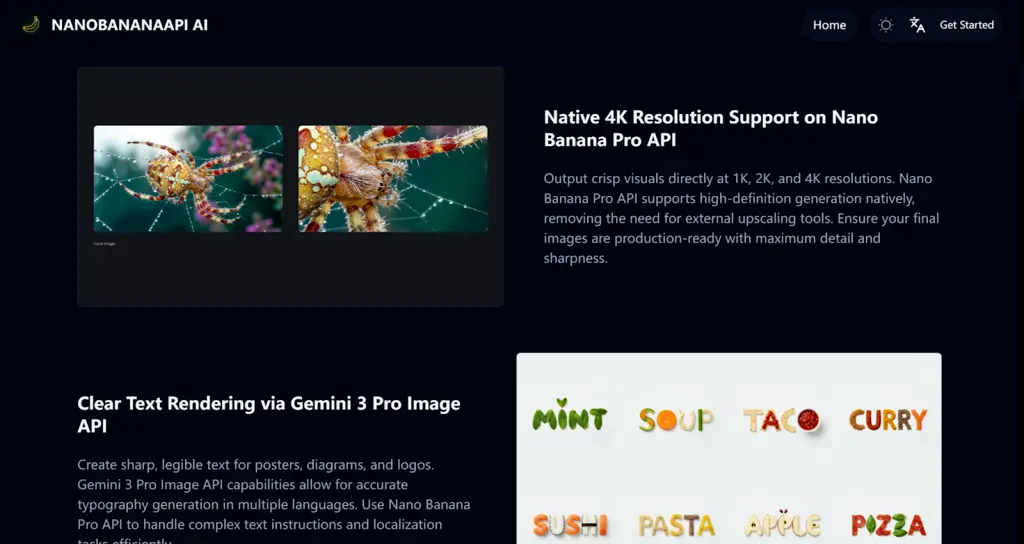Click the TACO food lettering graphic
This screenshot has height=544, width=1024.
coord(782,420)
